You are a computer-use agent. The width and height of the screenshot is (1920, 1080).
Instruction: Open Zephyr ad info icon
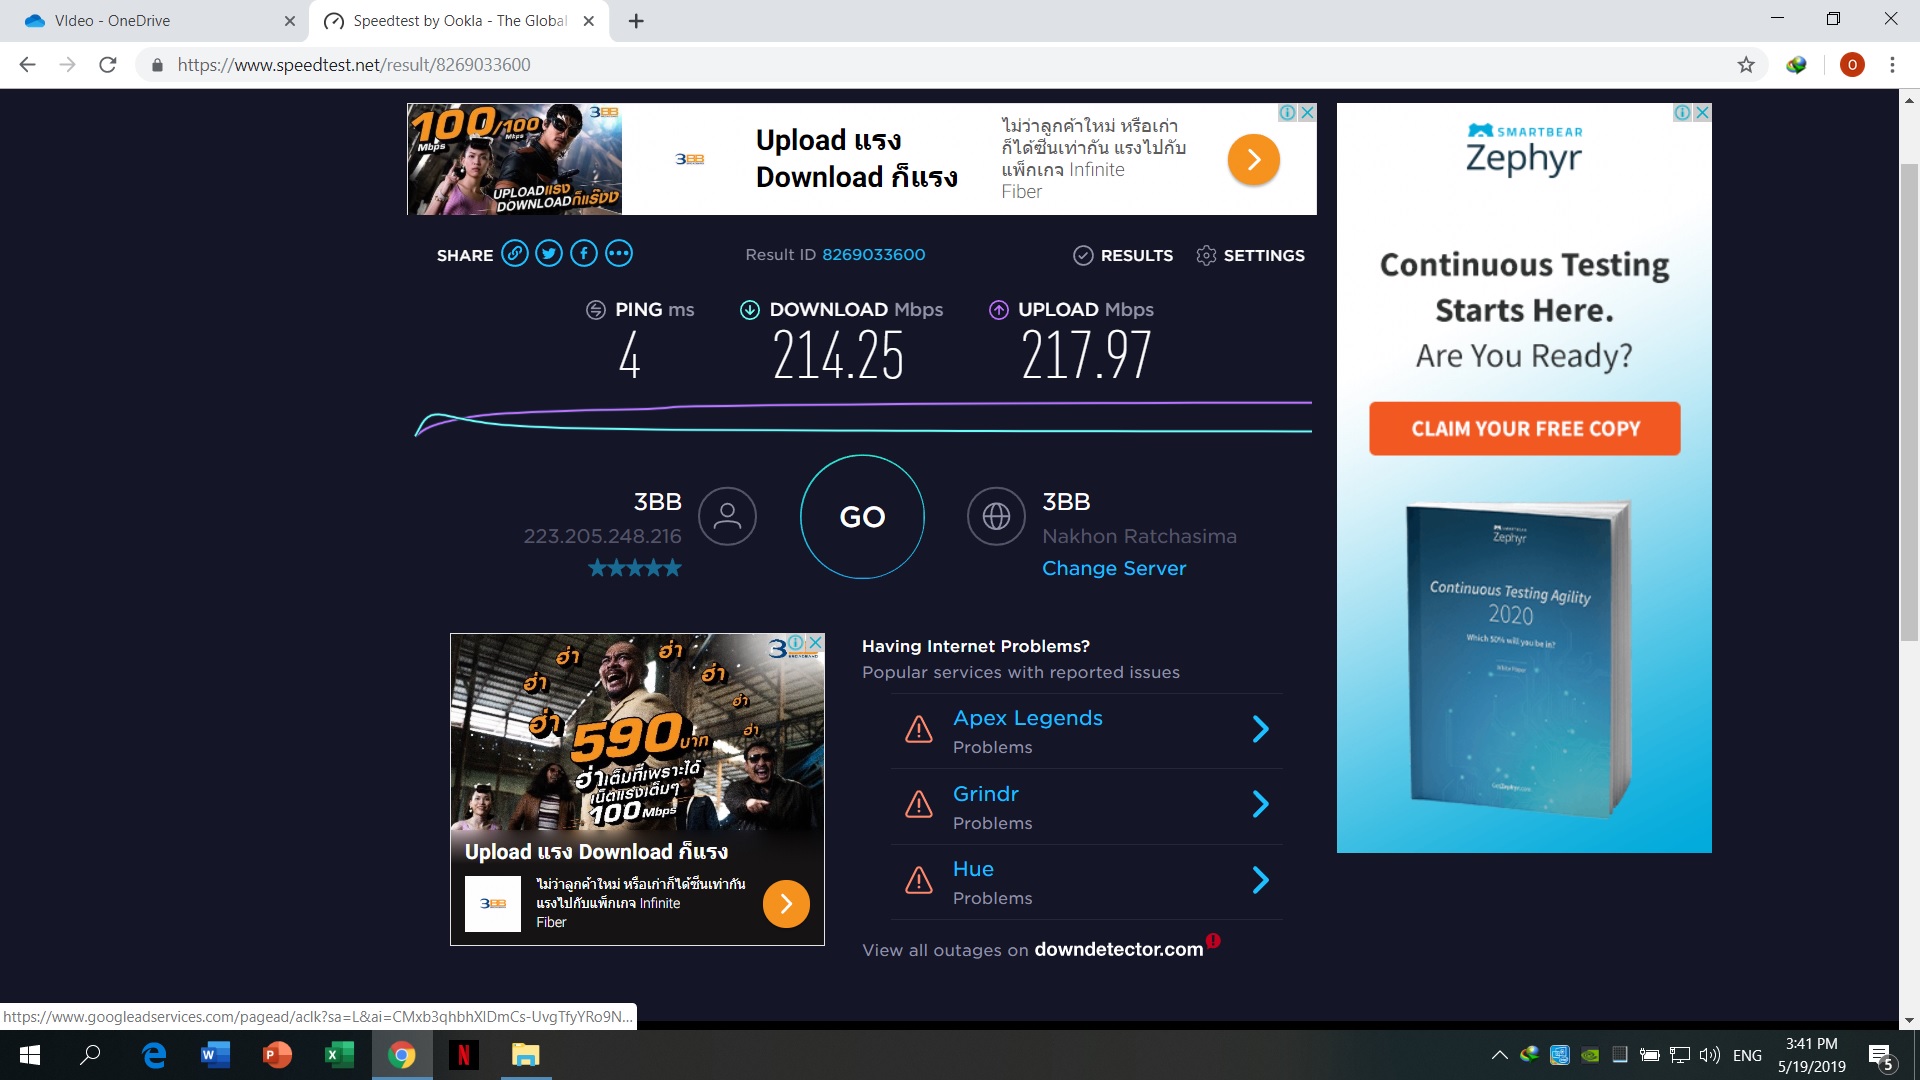click(1683, 113)
